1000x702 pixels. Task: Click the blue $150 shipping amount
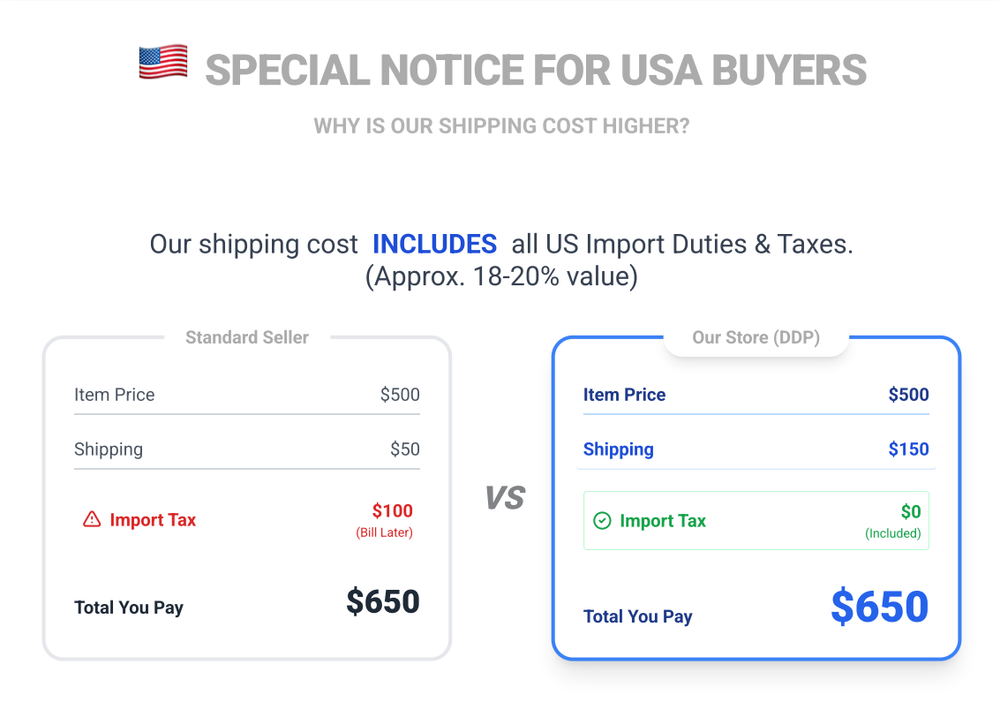click(908, 449)
